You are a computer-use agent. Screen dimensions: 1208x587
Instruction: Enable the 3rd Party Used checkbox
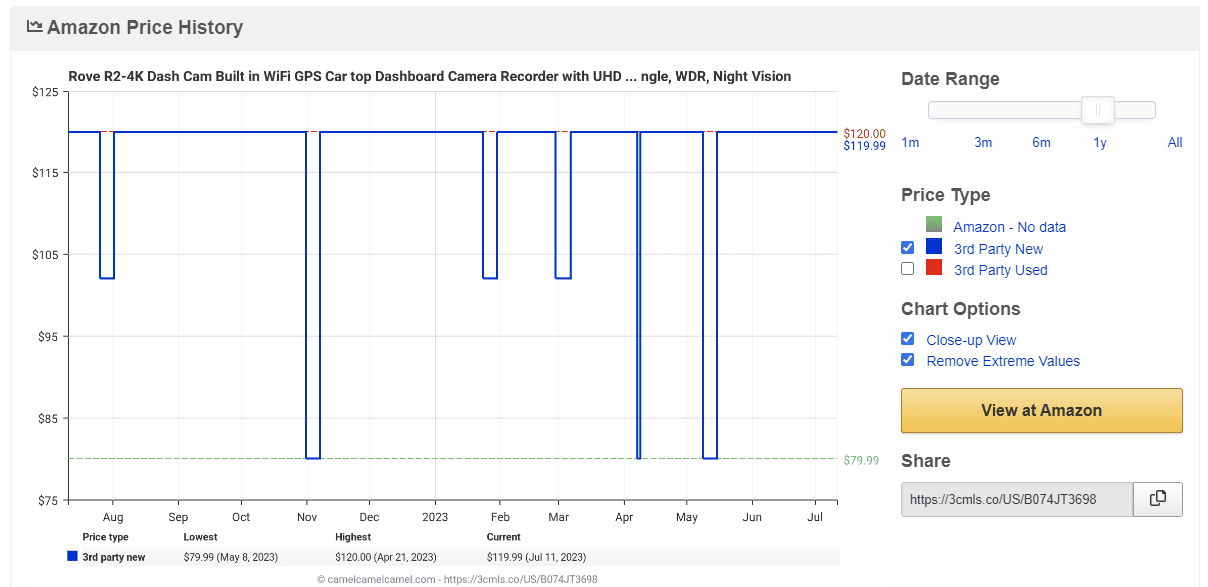[x=907, y=268]
